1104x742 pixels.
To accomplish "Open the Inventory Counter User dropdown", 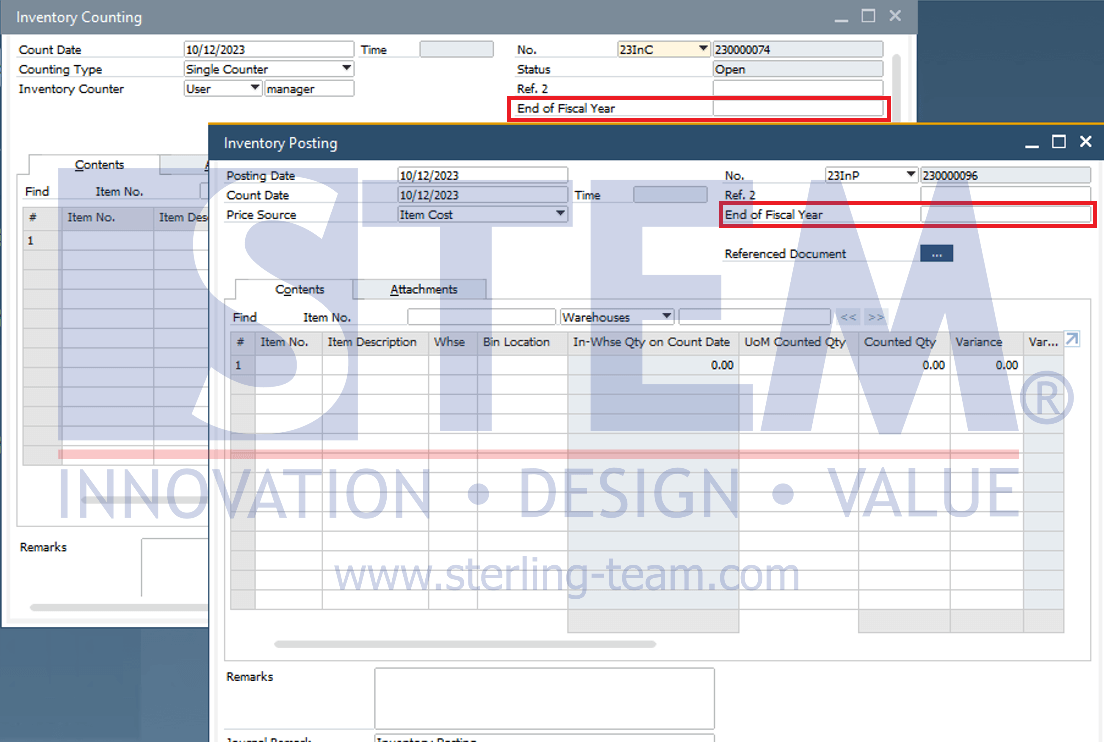I will (x=222, y=89).
